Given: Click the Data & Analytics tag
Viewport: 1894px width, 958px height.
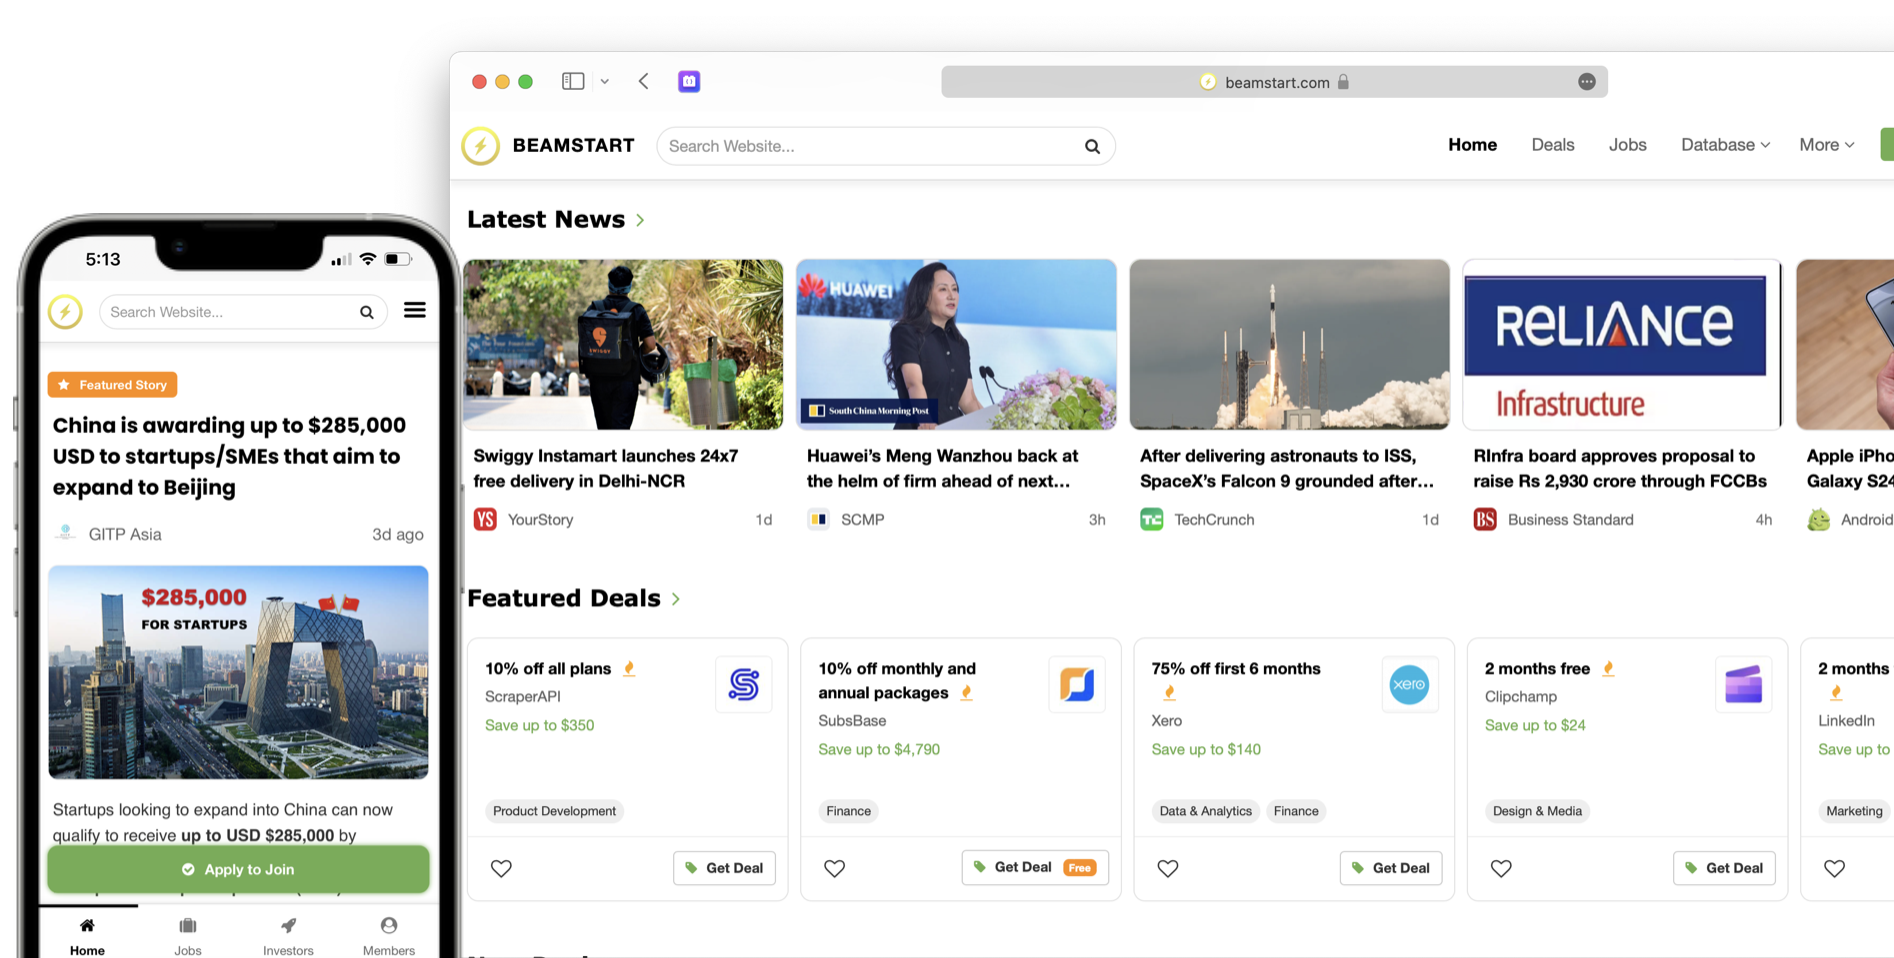Looking at the screenshot, I should [x=1205, y=811].
